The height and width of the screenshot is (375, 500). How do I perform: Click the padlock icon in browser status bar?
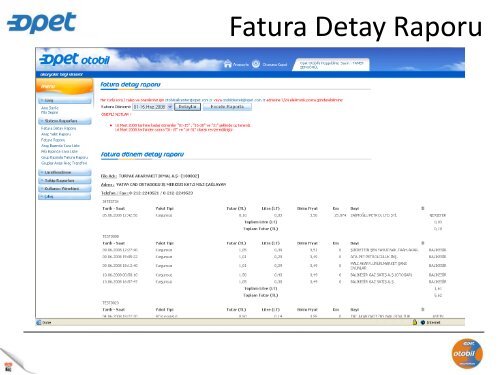coord(415,322)
